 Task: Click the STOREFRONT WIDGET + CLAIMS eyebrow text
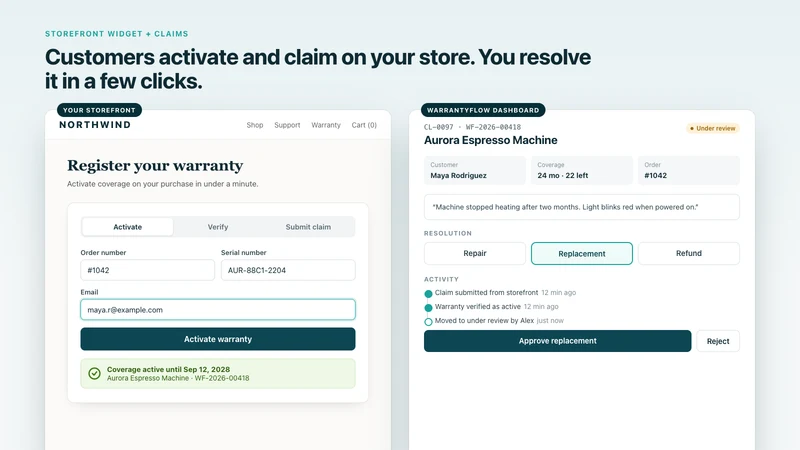tap(117, 34)
